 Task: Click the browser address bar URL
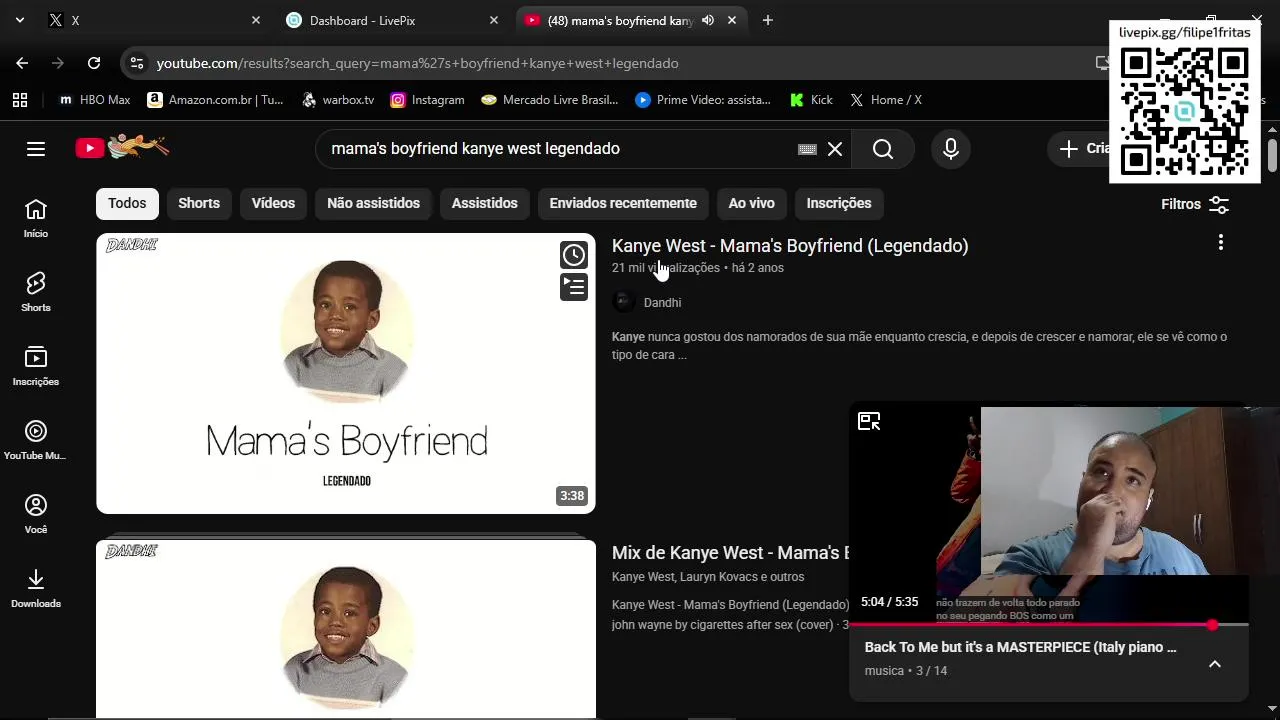418,63
